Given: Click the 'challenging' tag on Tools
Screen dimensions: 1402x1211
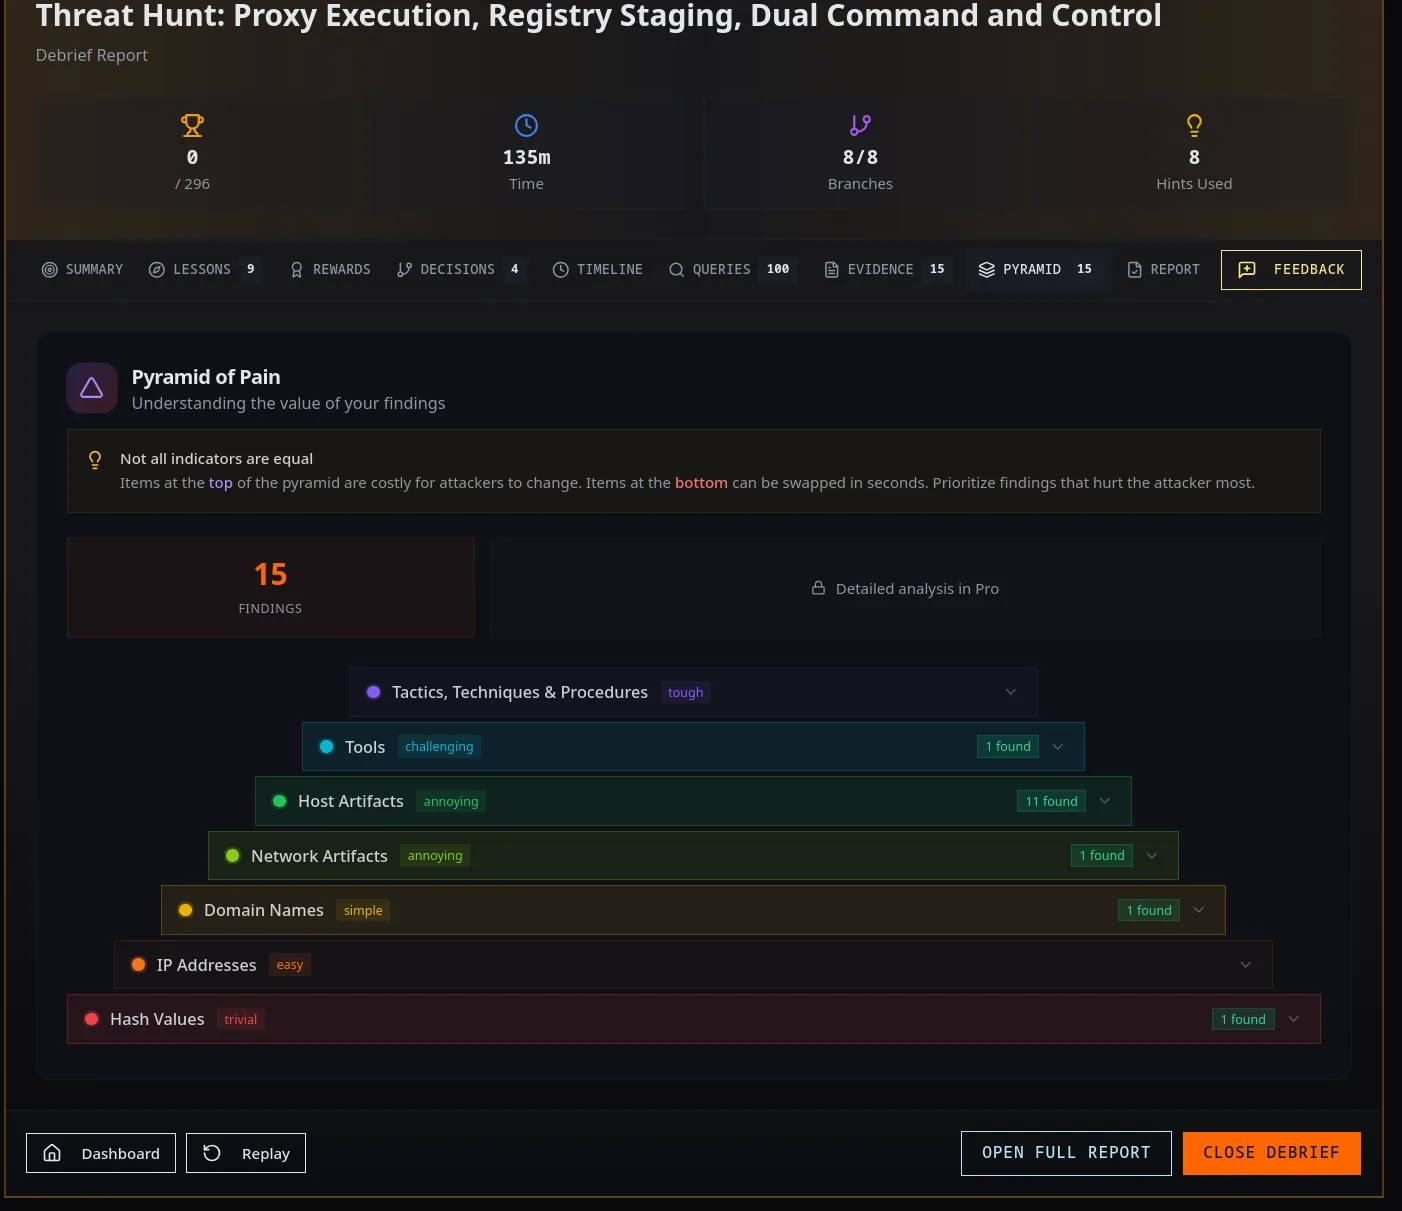Looking at the screenshot, I should point(439,747).
